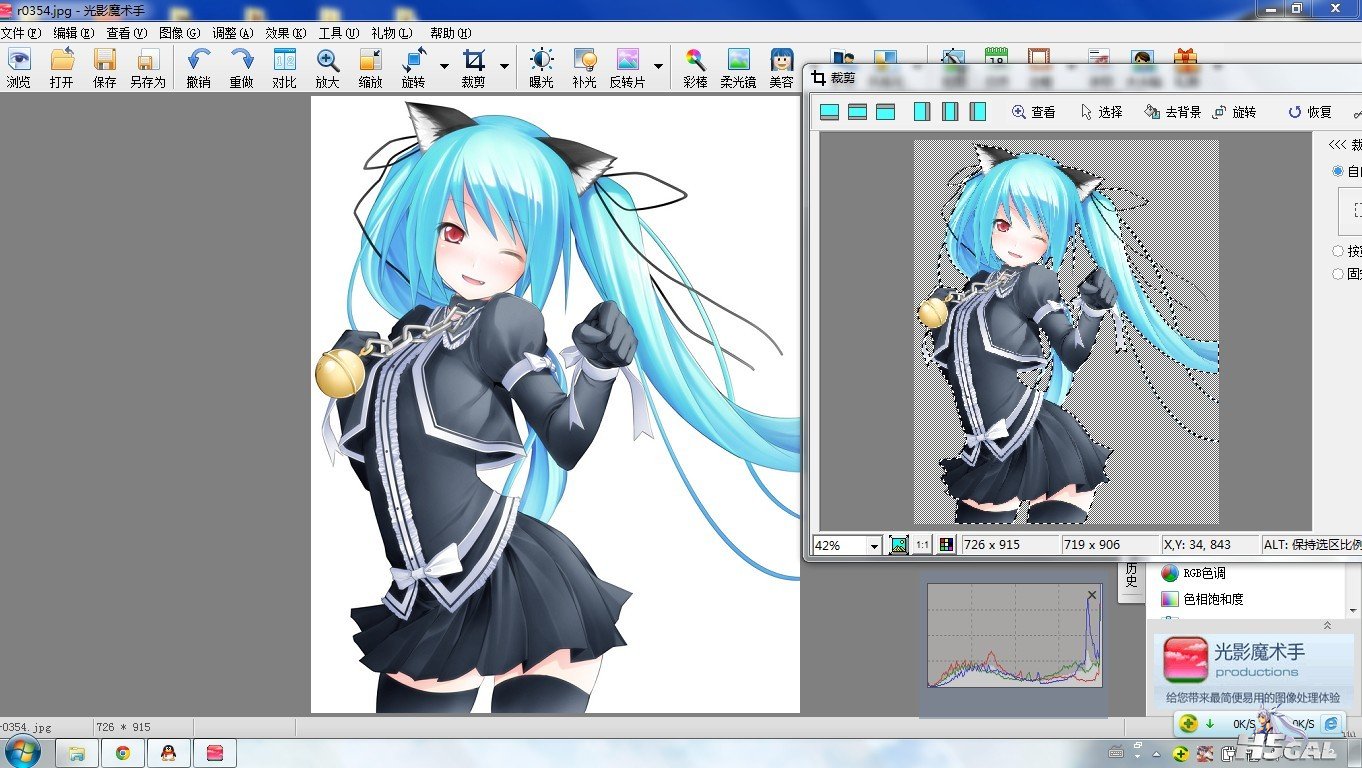Select 色相饱和度 hue saturation item
This screenshot has width=1362, height=768.
[1202, 599]
